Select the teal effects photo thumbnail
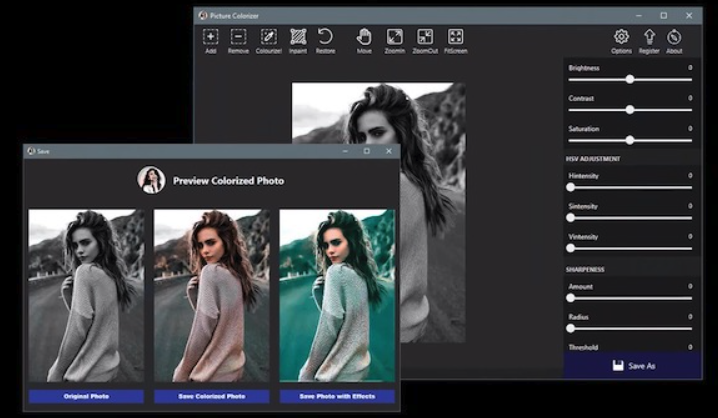The height and width of the screenshot is (418, 718). point(337,296)
